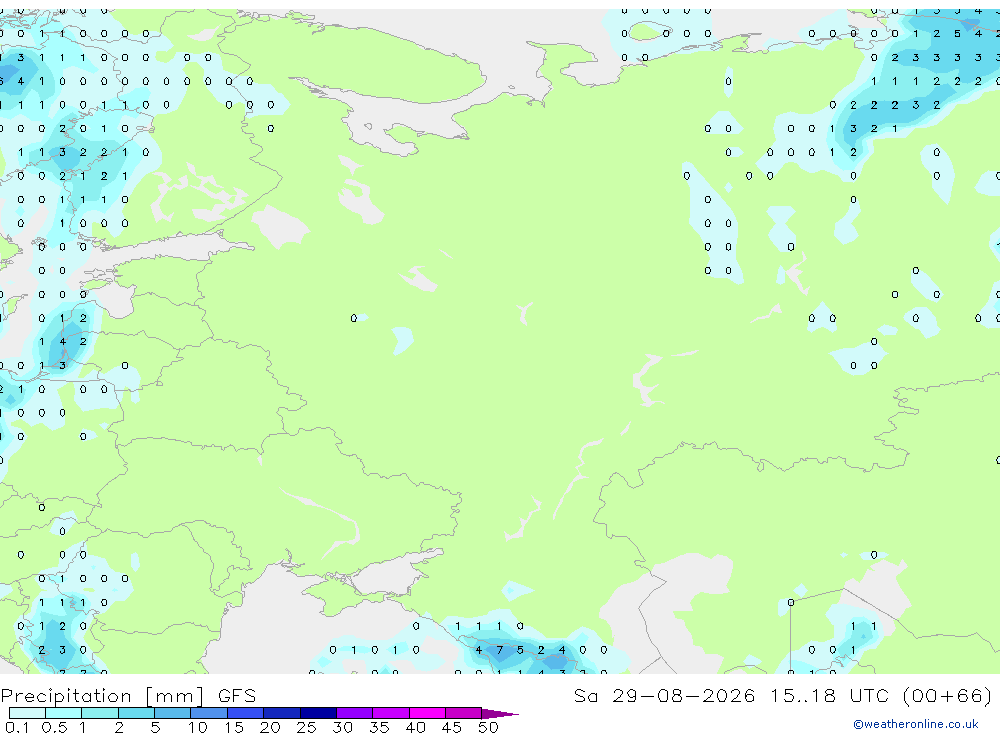Pick the 25–30 mm navy swatch
This screenshot has height=733, width=1000.
pyautogui.click(x=318, y=713)
